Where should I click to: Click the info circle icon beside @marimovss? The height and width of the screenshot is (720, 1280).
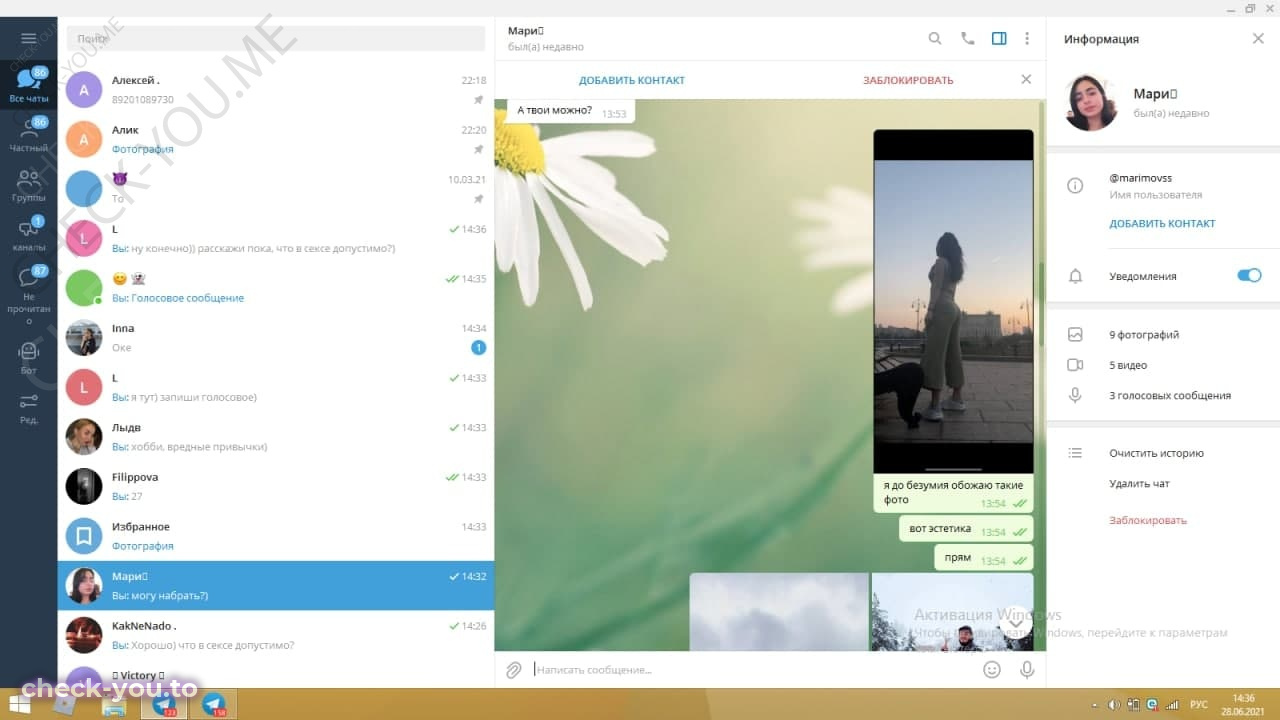click(x=1076, y=186)
